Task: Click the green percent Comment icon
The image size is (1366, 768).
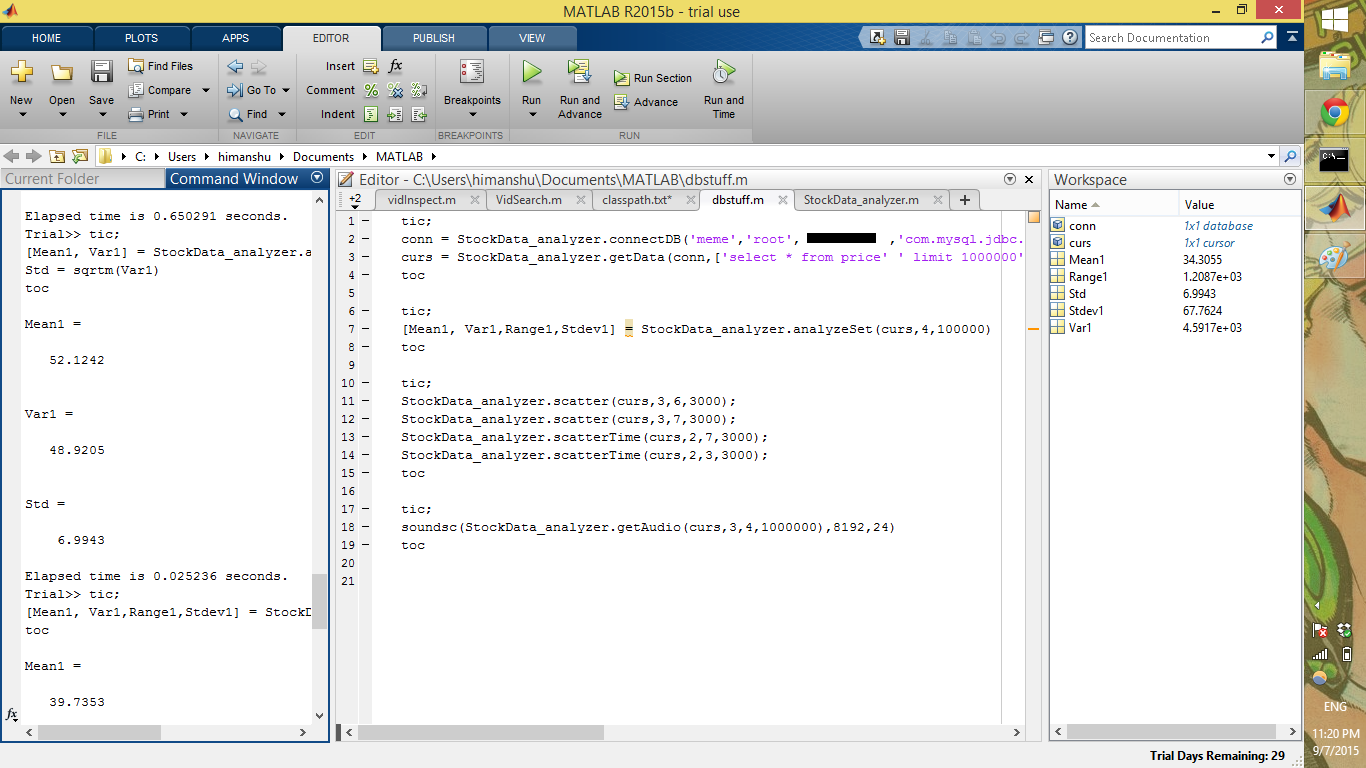Action: coord(371,90)
